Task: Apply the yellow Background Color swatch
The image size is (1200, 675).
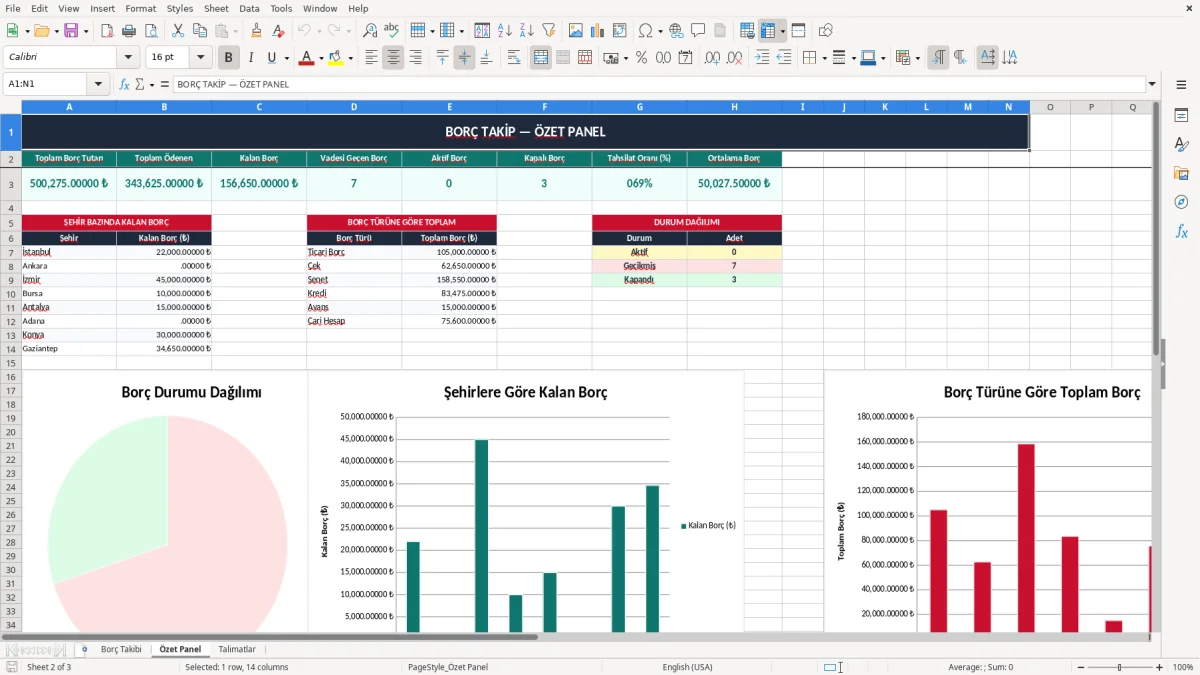Action: (336, 58)
